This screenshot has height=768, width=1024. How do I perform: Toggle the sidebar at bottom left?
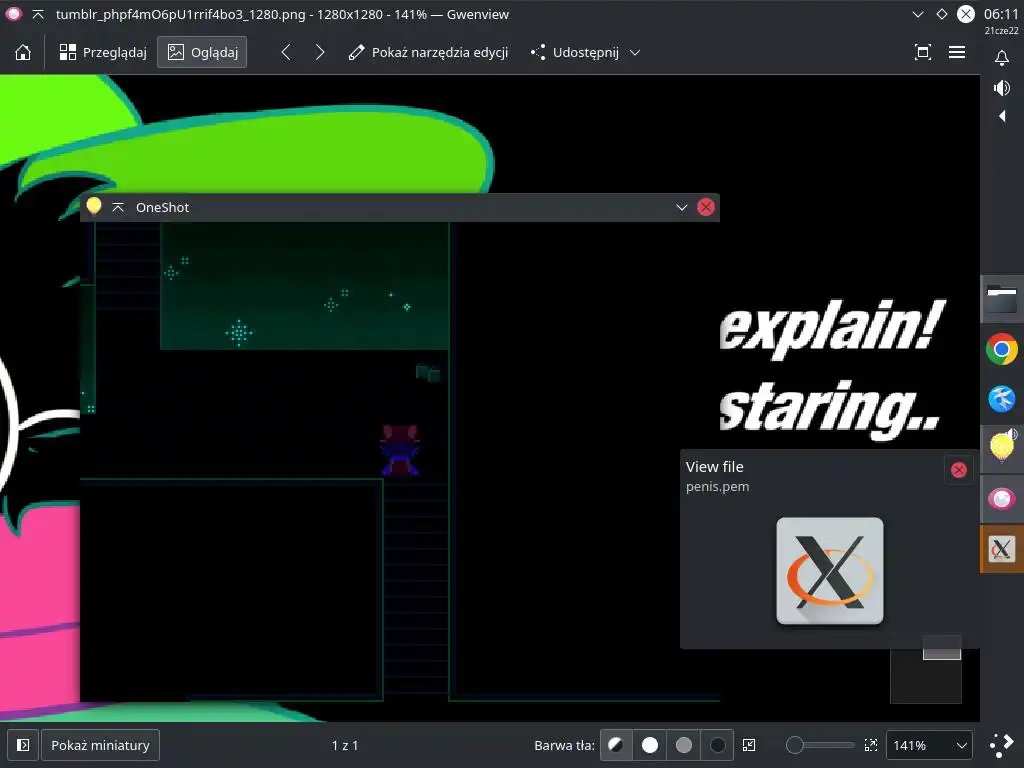coord(23,745)
